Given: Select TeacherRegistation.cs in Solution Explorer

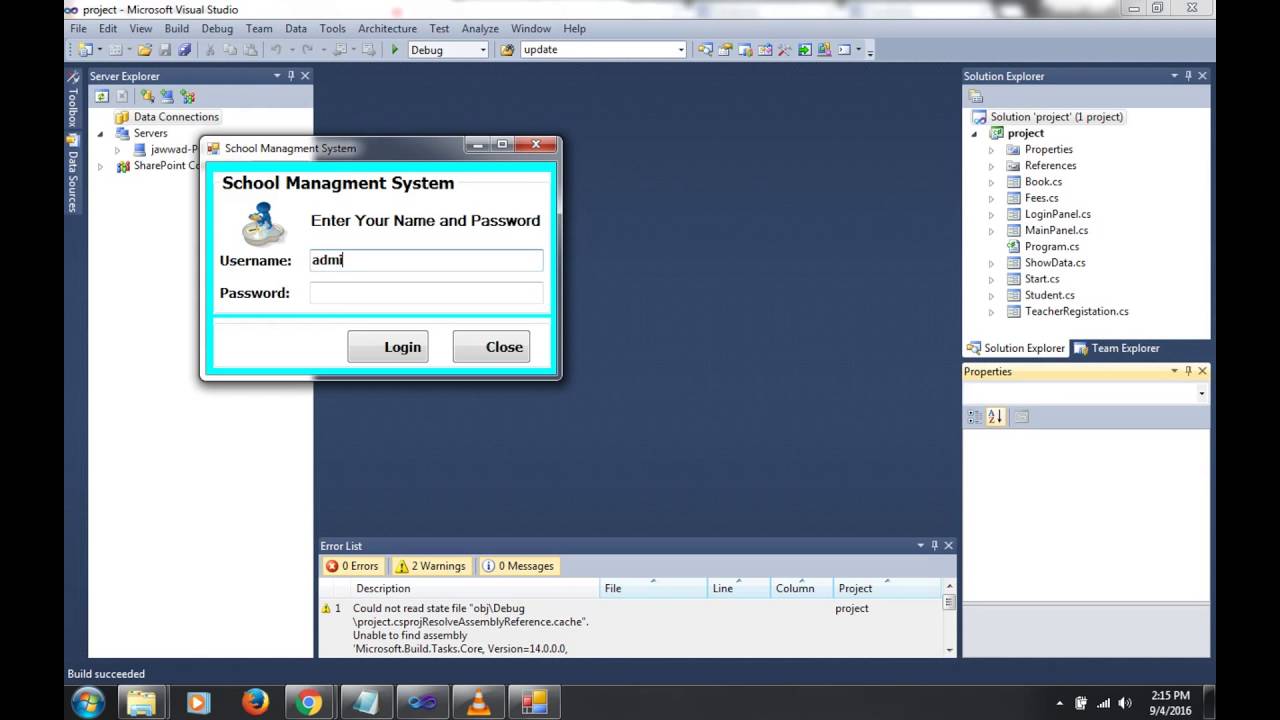Looking at the screenshot, I should click(x=1076, y=311).
